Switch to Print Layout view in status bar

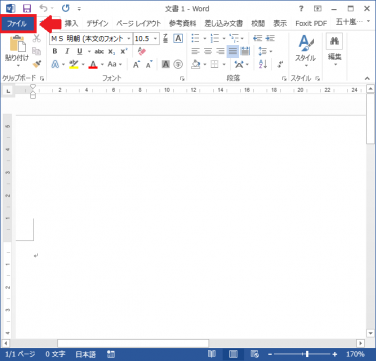(233, 354)
